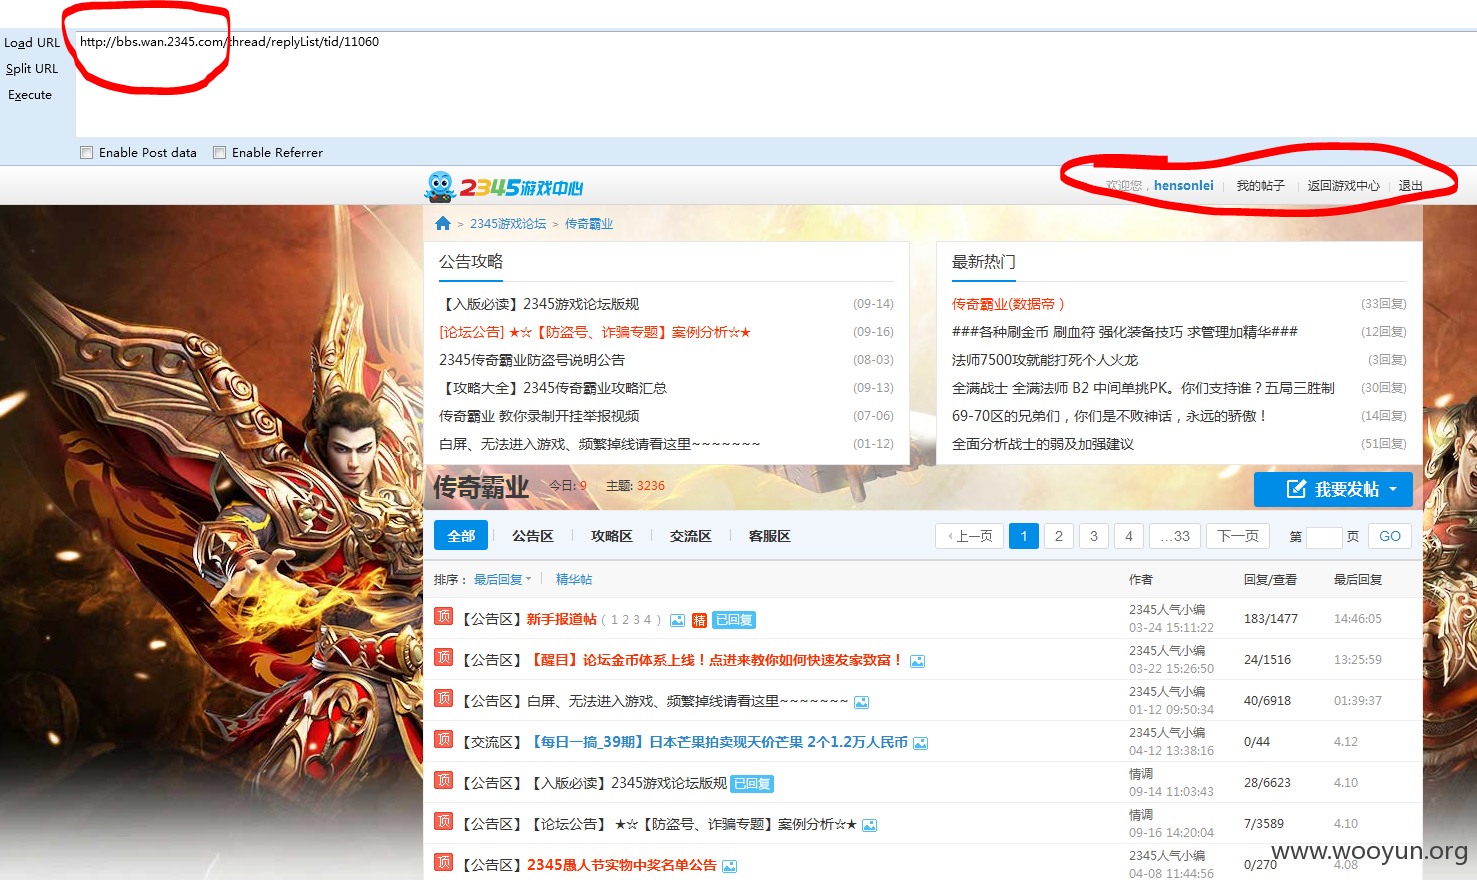Open 我的帖子 link
1477x880 pixels.
click(x=1260, y=186)
